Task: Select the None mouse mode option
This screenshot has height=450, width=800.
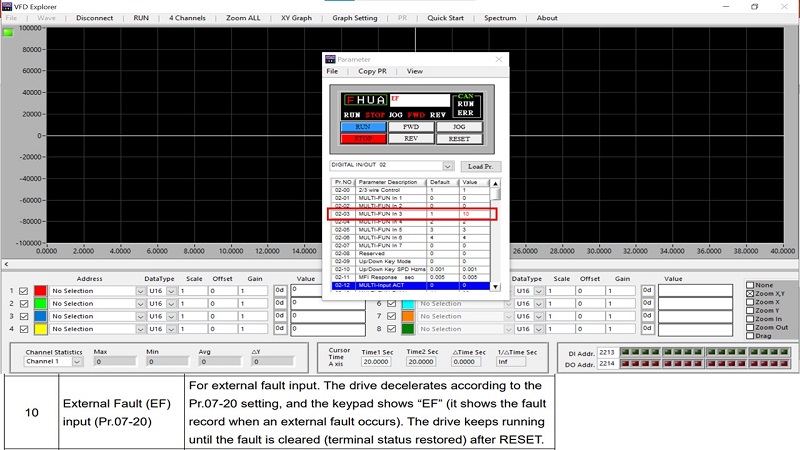Action: point(750,285)
